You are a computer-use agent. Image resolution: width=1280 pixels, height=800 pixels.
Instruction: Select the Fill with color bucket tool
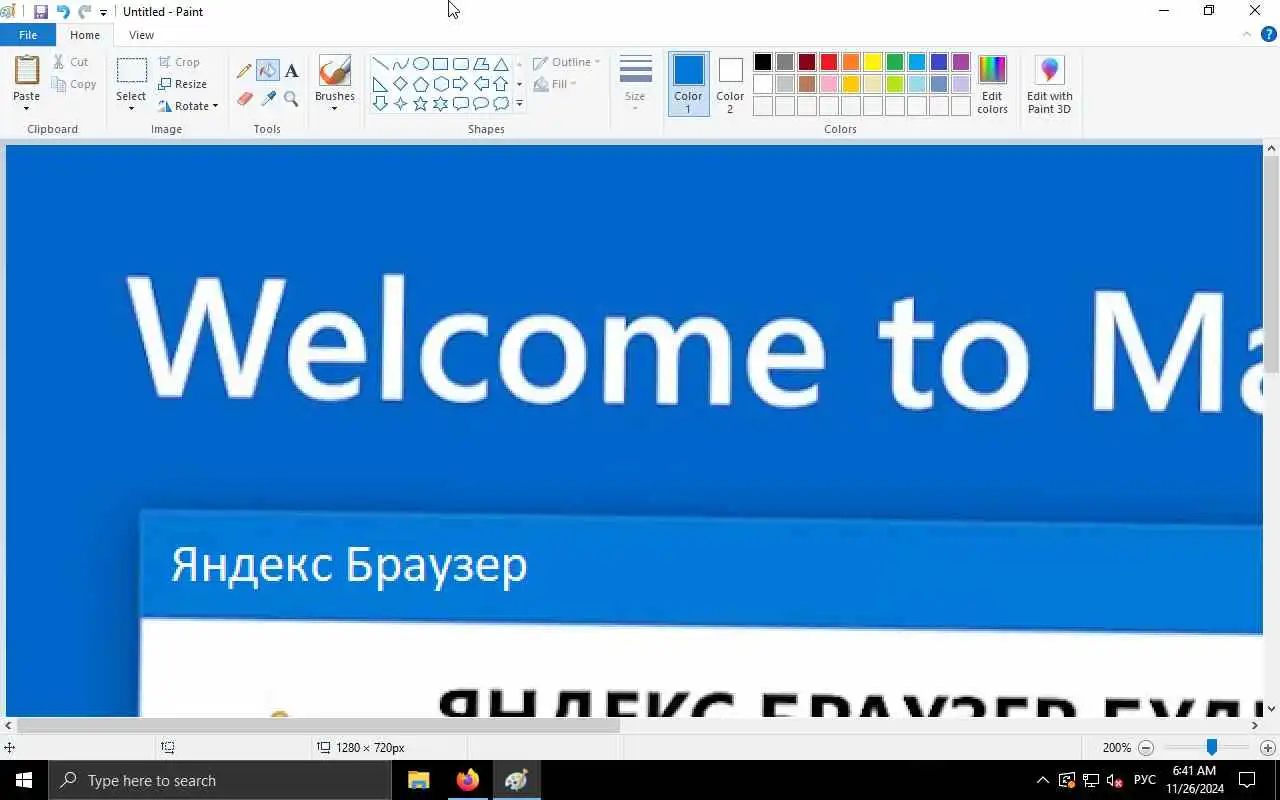267,71
